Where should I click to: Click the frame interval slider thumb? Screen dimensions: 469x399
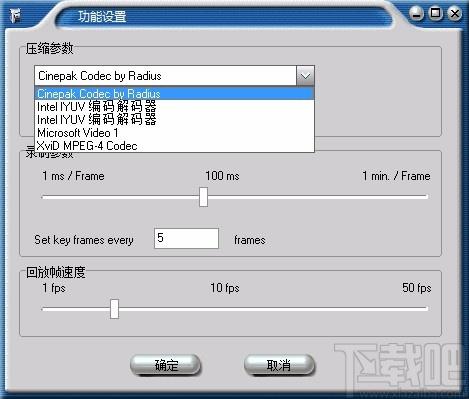point(203,197)
